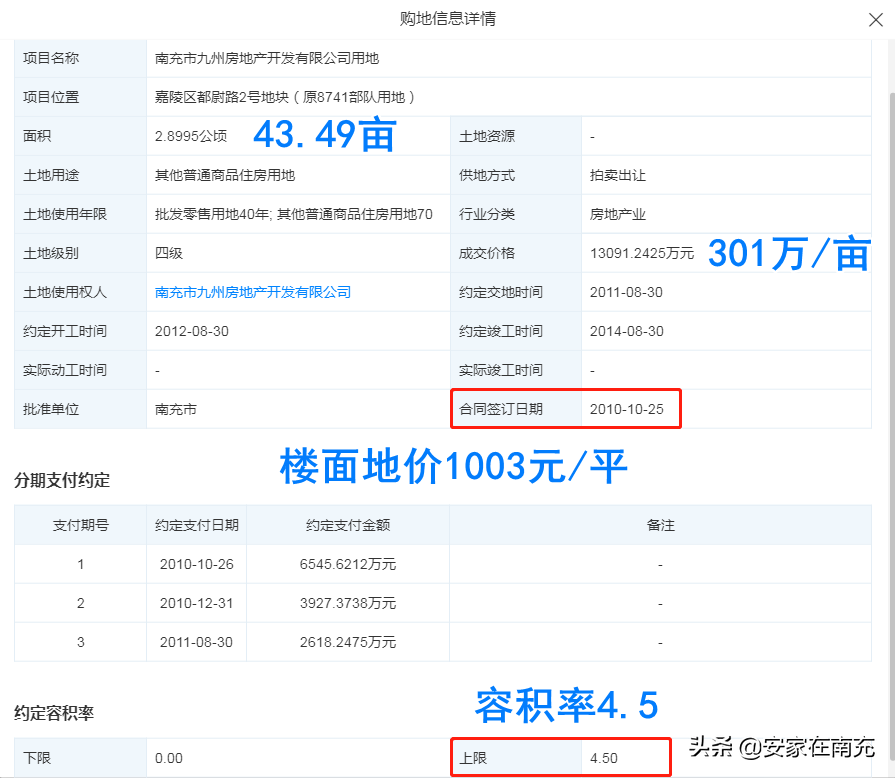Click payment amount 6545.6212万元
The width and height of the screenshot is (895, 778).
(x=348, y=565)
